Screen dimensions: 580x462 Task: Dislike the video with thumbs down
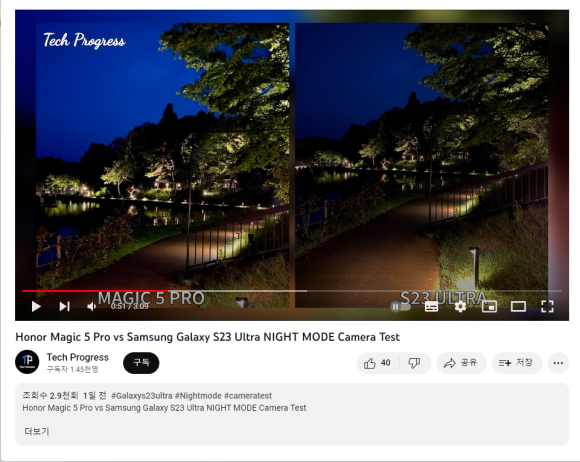coord(414,363)
